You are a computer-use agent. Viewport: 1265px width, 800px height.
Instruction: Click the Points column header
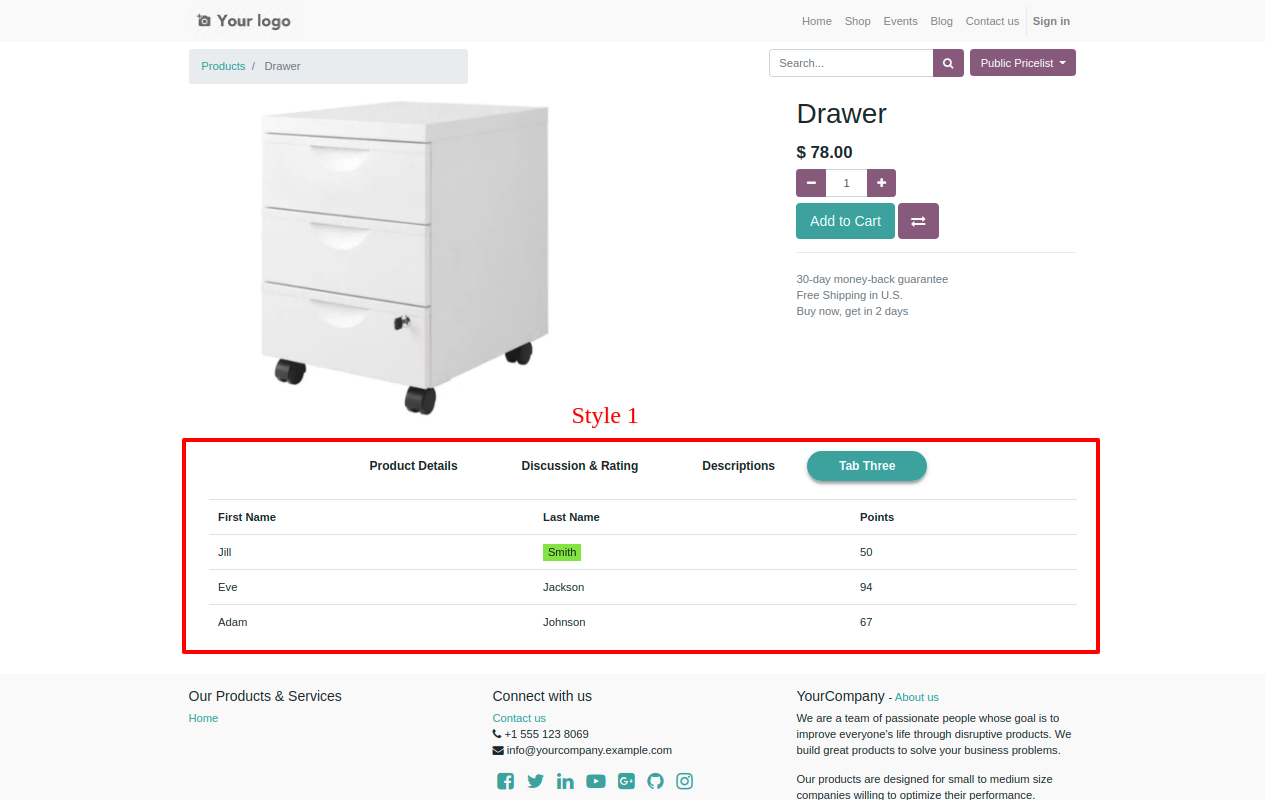[877, 517]
